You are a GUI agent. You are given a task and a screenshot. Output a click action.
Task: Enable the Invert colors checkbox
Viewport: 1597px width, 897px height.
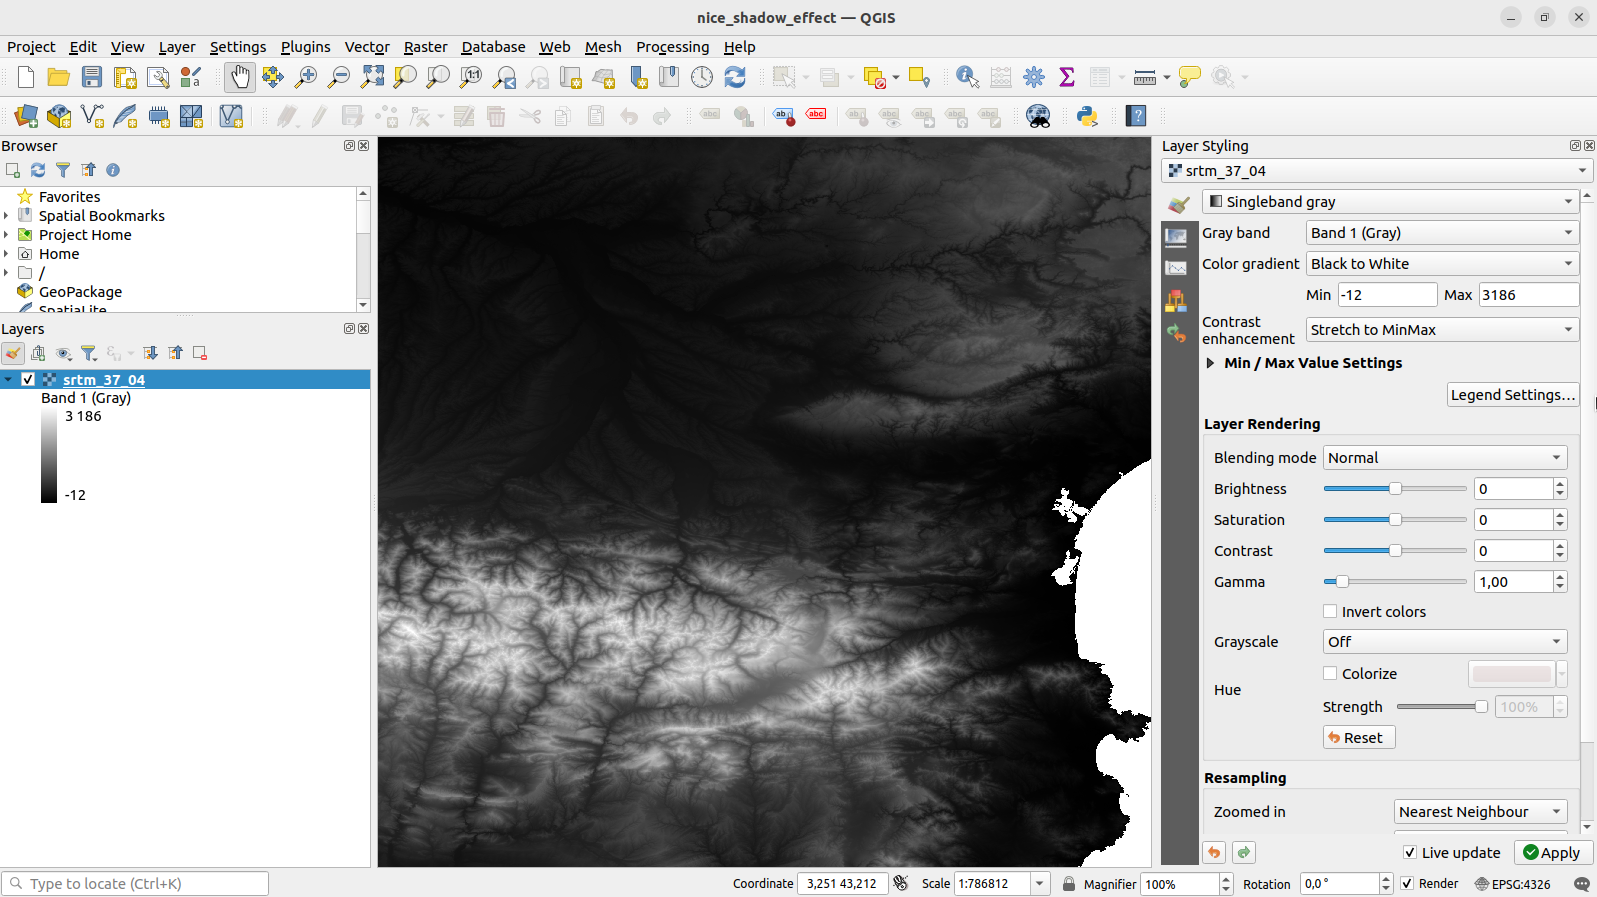pos(1330,611)
